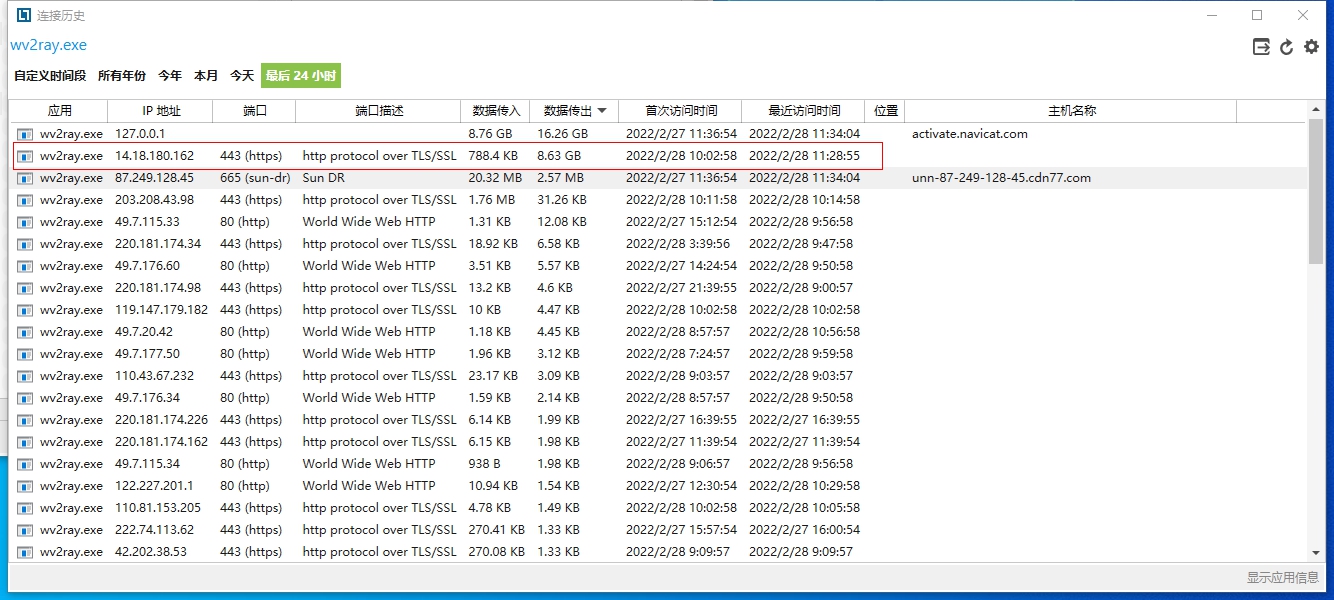Viewport: 1334px width, 600px height.
Task: Switch to the 今天 filter
Action: pos(242,76)
